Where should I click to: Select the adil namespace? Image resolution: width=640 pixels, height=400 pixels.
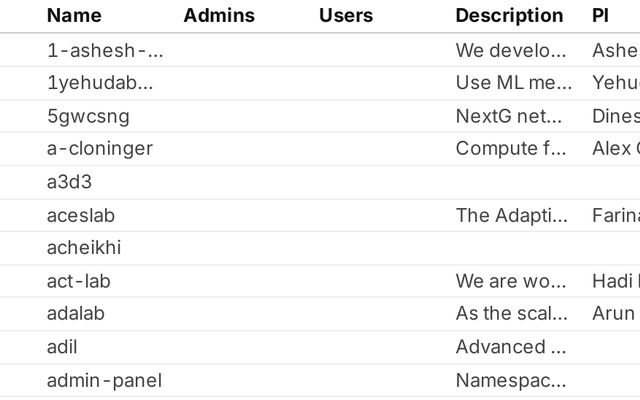(x=62, y=347)
